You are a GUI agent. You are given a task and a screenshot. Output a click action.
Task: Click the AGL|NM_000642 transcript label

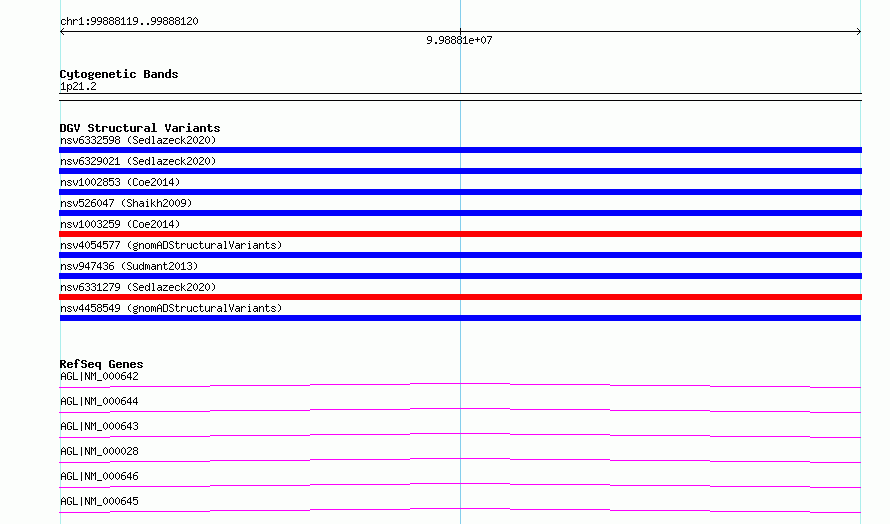coord(99,376)
